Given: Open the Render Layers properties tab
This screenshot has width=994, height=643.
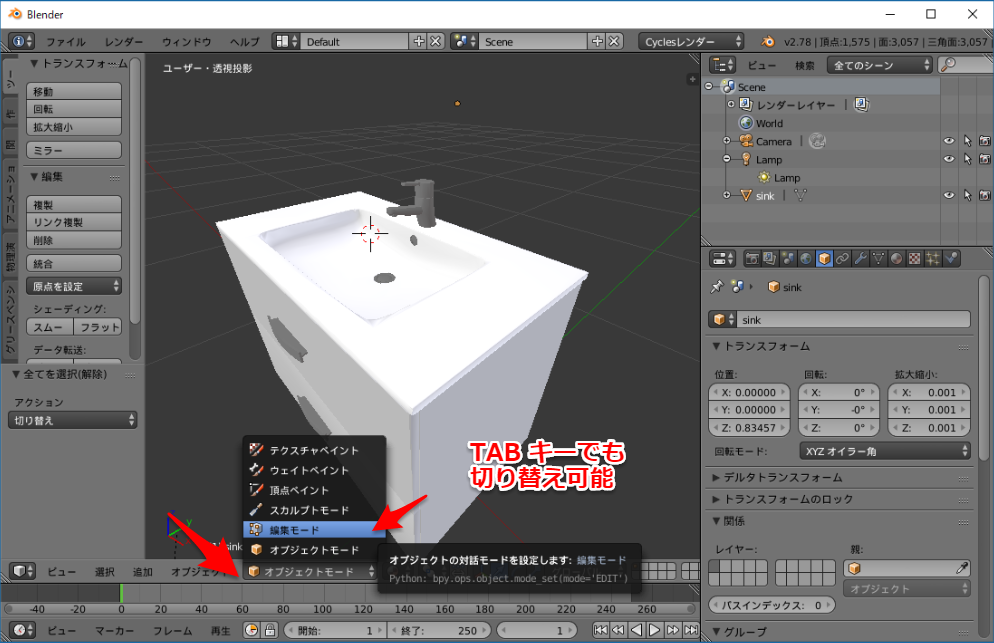Looking at the screenshot, I should [770, 258].
